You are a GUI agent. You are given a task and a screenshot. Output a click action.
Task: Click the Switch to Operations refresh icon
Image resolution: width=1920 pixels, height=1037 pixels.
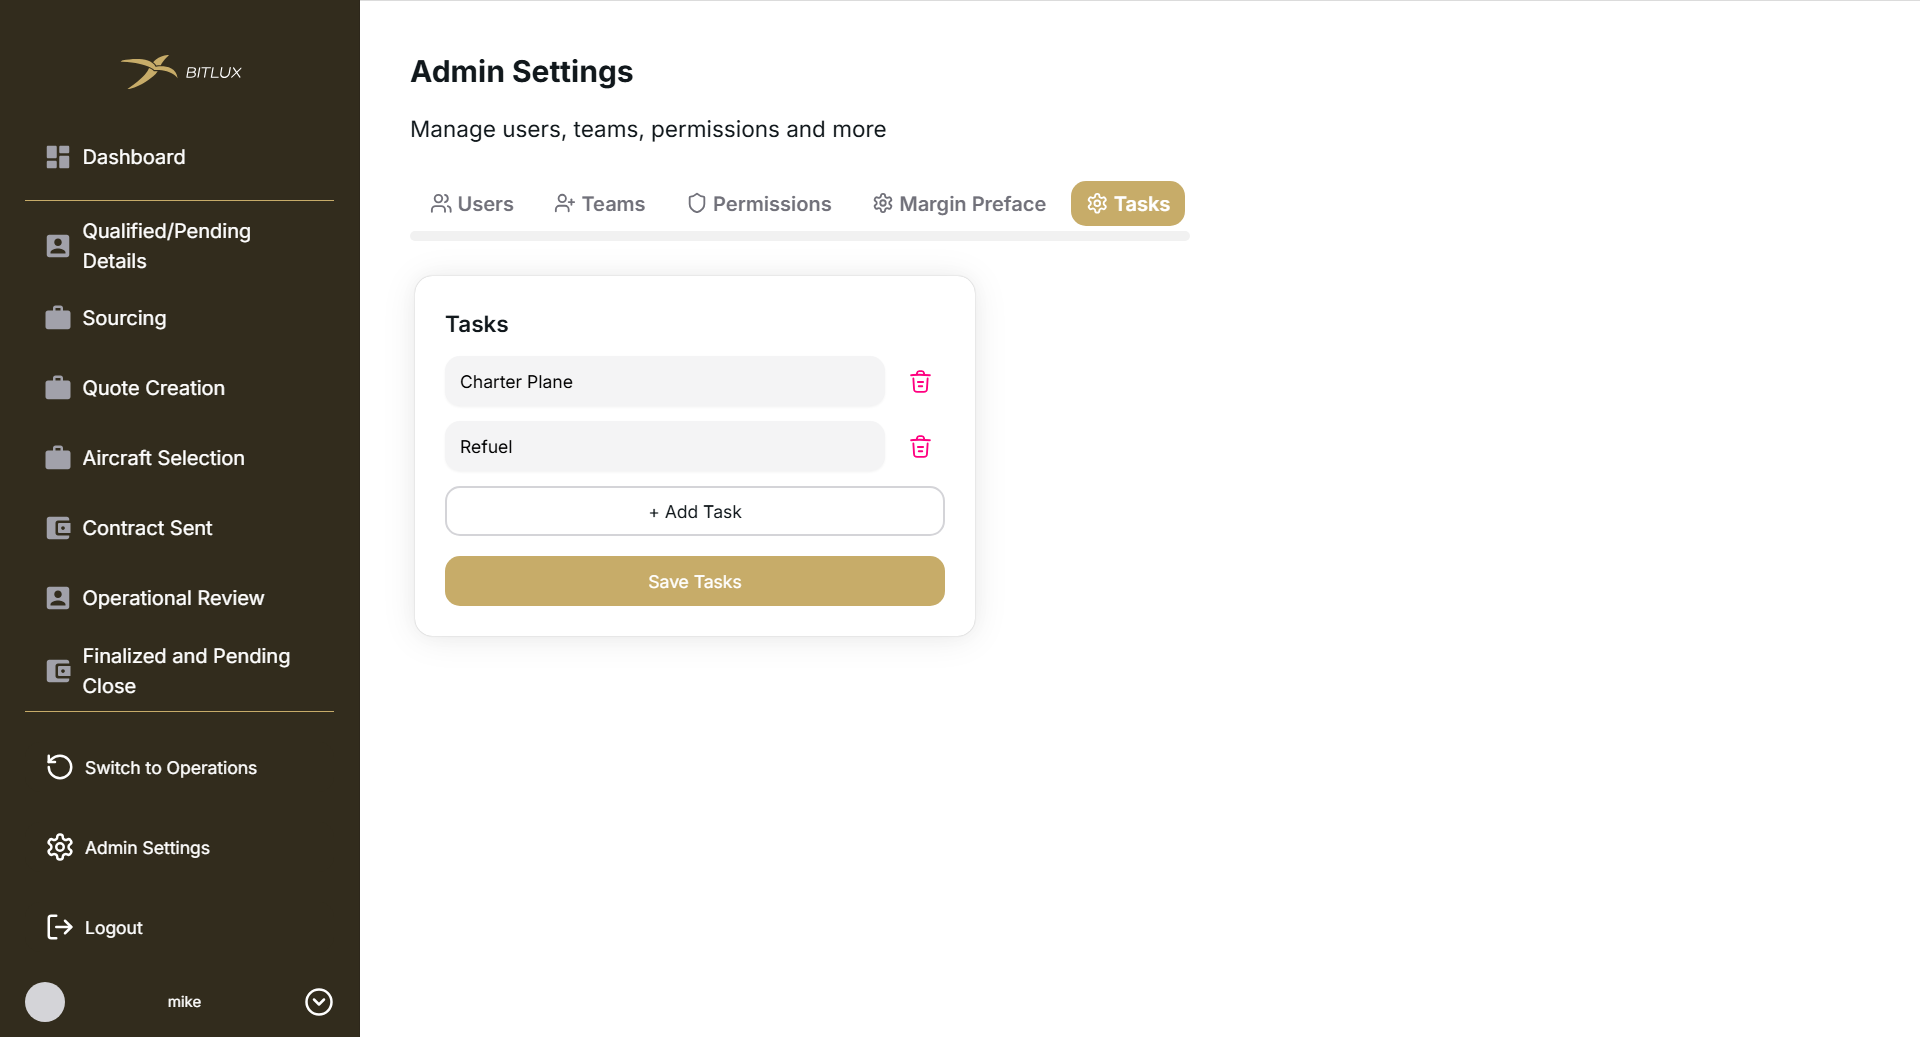coord(60,767)
